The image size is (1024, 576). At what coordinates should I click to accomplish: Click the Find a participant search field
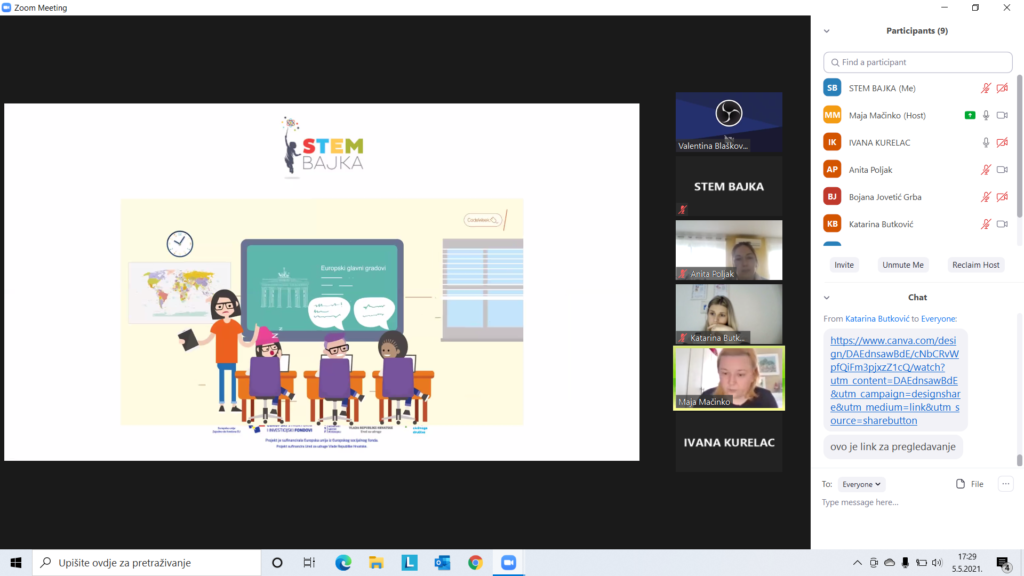[918, 62]
